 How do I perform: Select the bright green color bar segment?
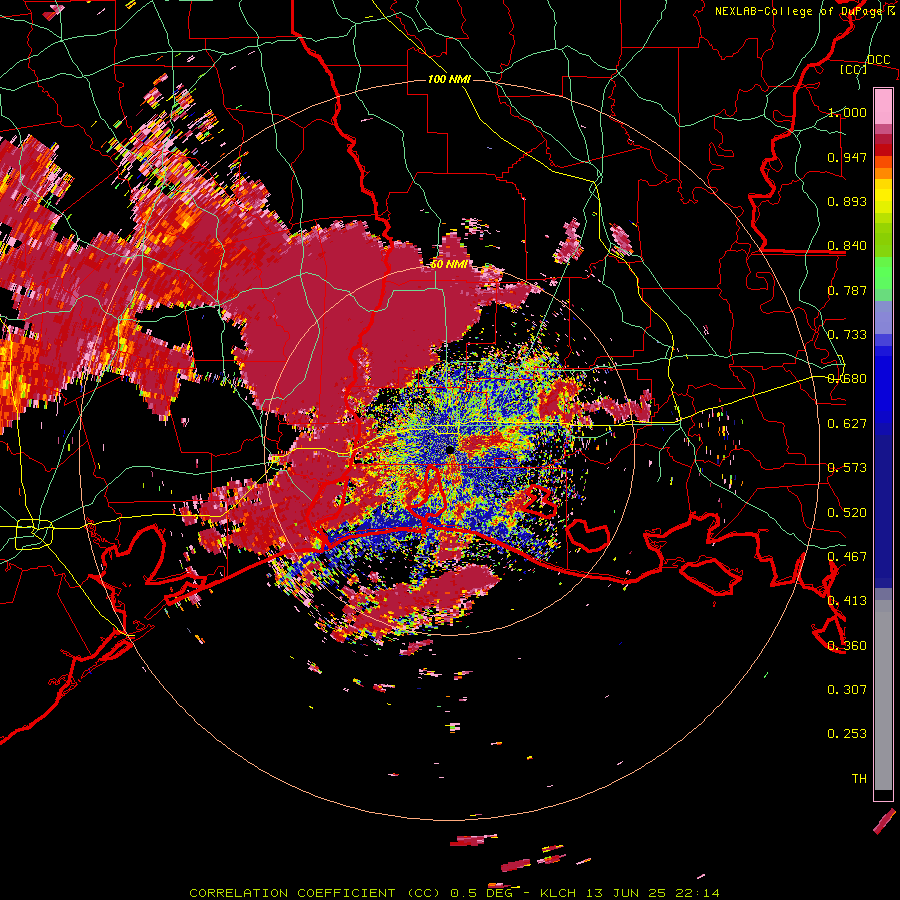[883, 273]
